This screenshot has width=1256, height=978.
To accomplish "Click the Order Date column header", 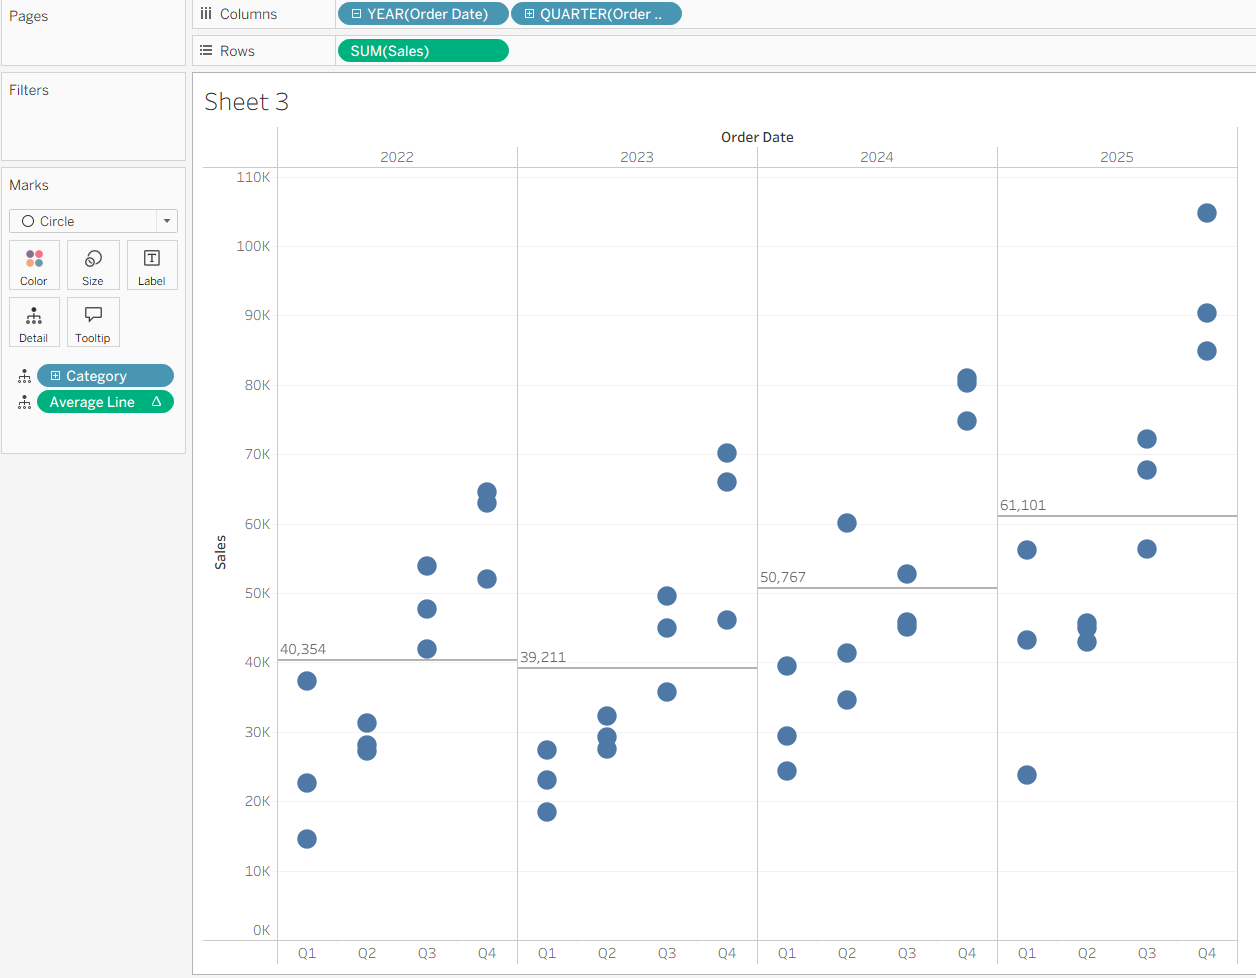I will pyautogui.click(x=757, y=137).
